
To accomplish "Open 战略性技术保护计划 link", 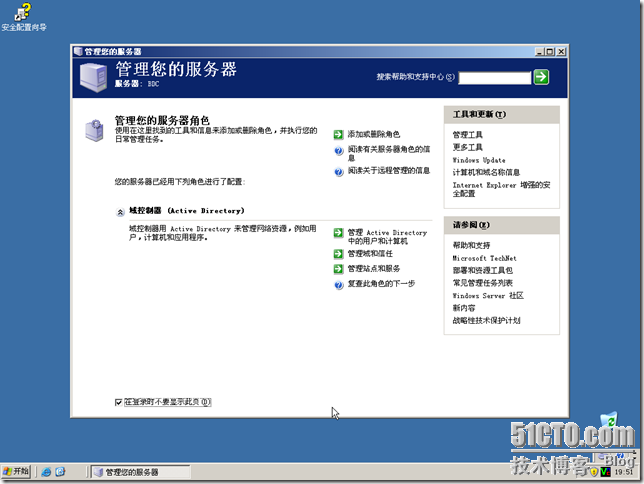I will pos(486,320).
